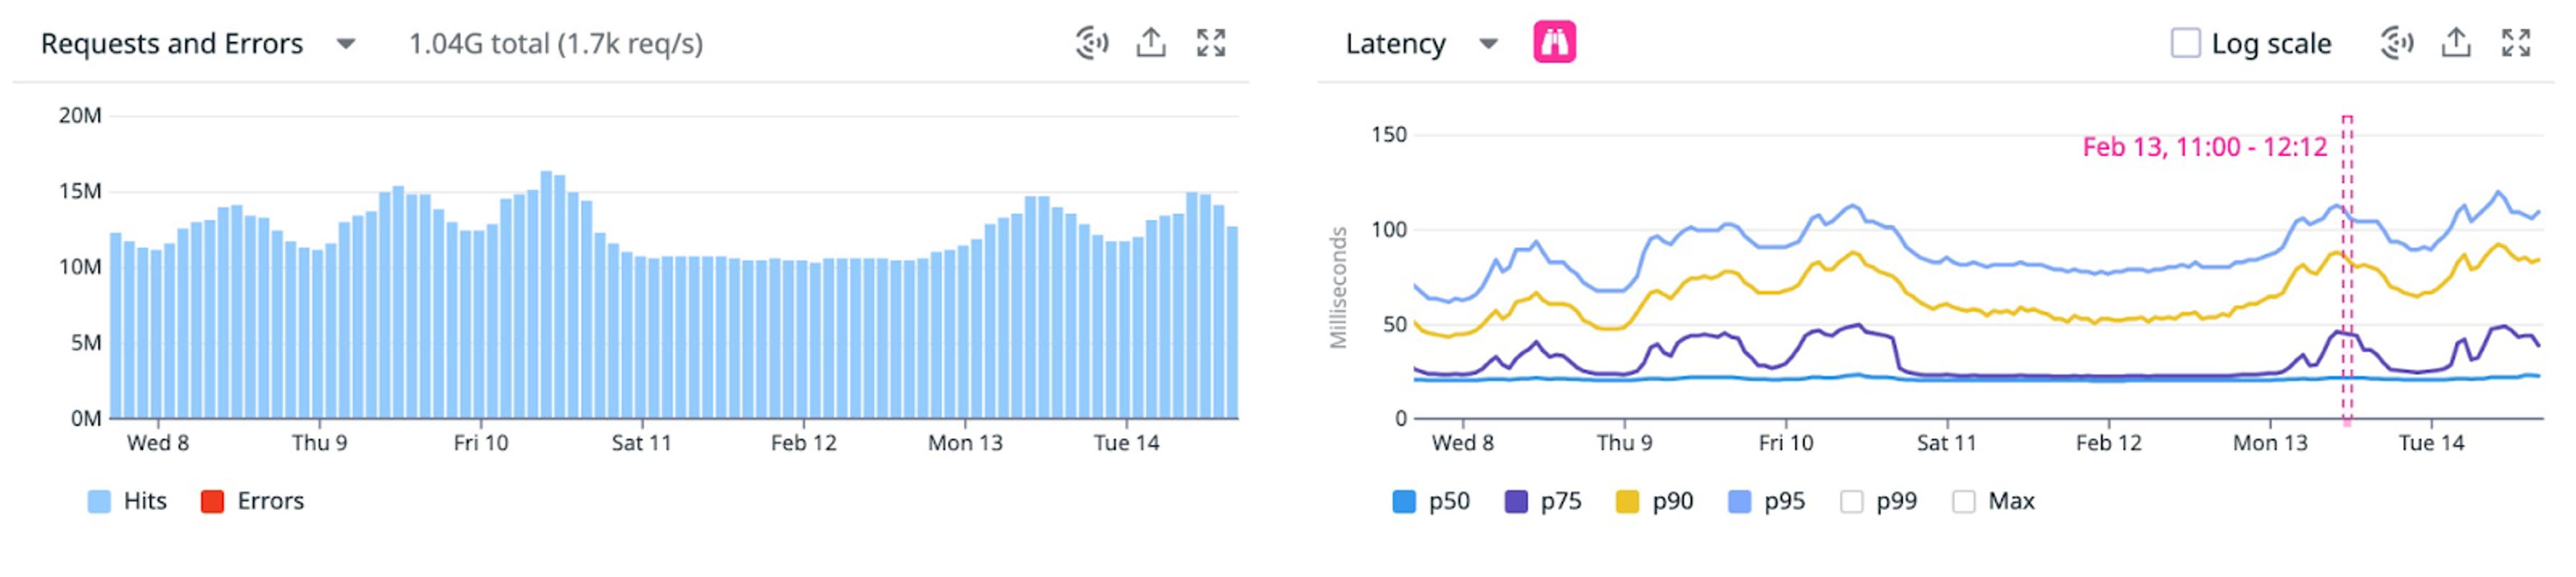This screenshot has height=577, width=2576.
Task: Click the Latency graph monitor signal icon
Action: click(2396, 43)
